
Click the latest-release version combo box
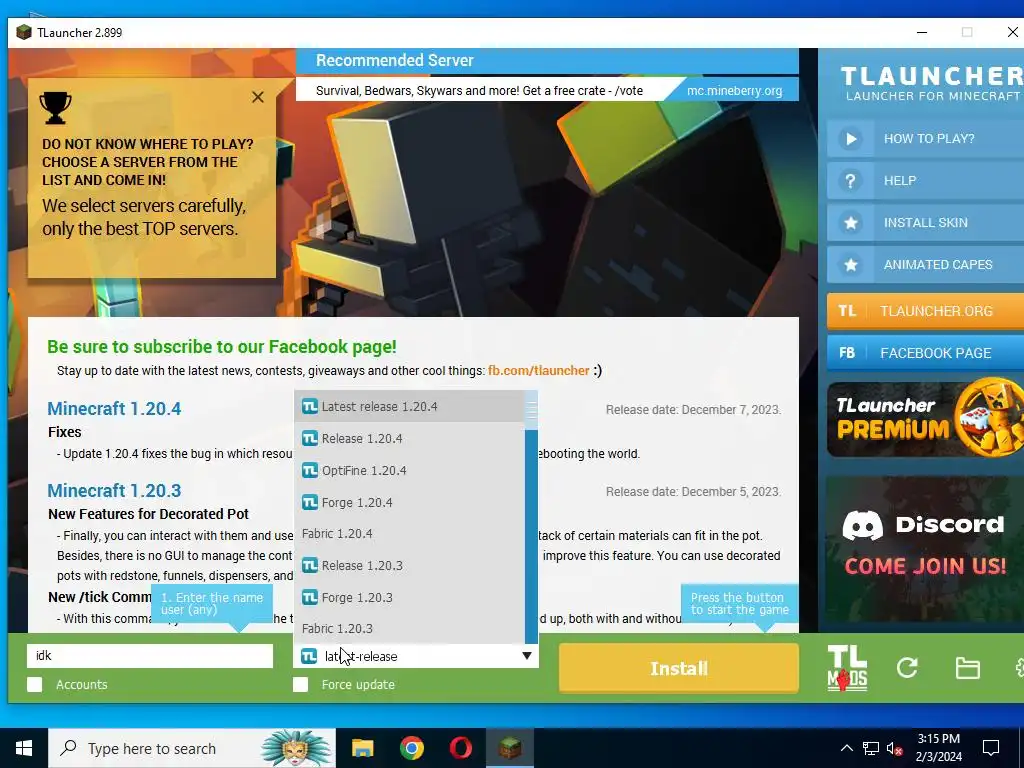tap(416, 656)
